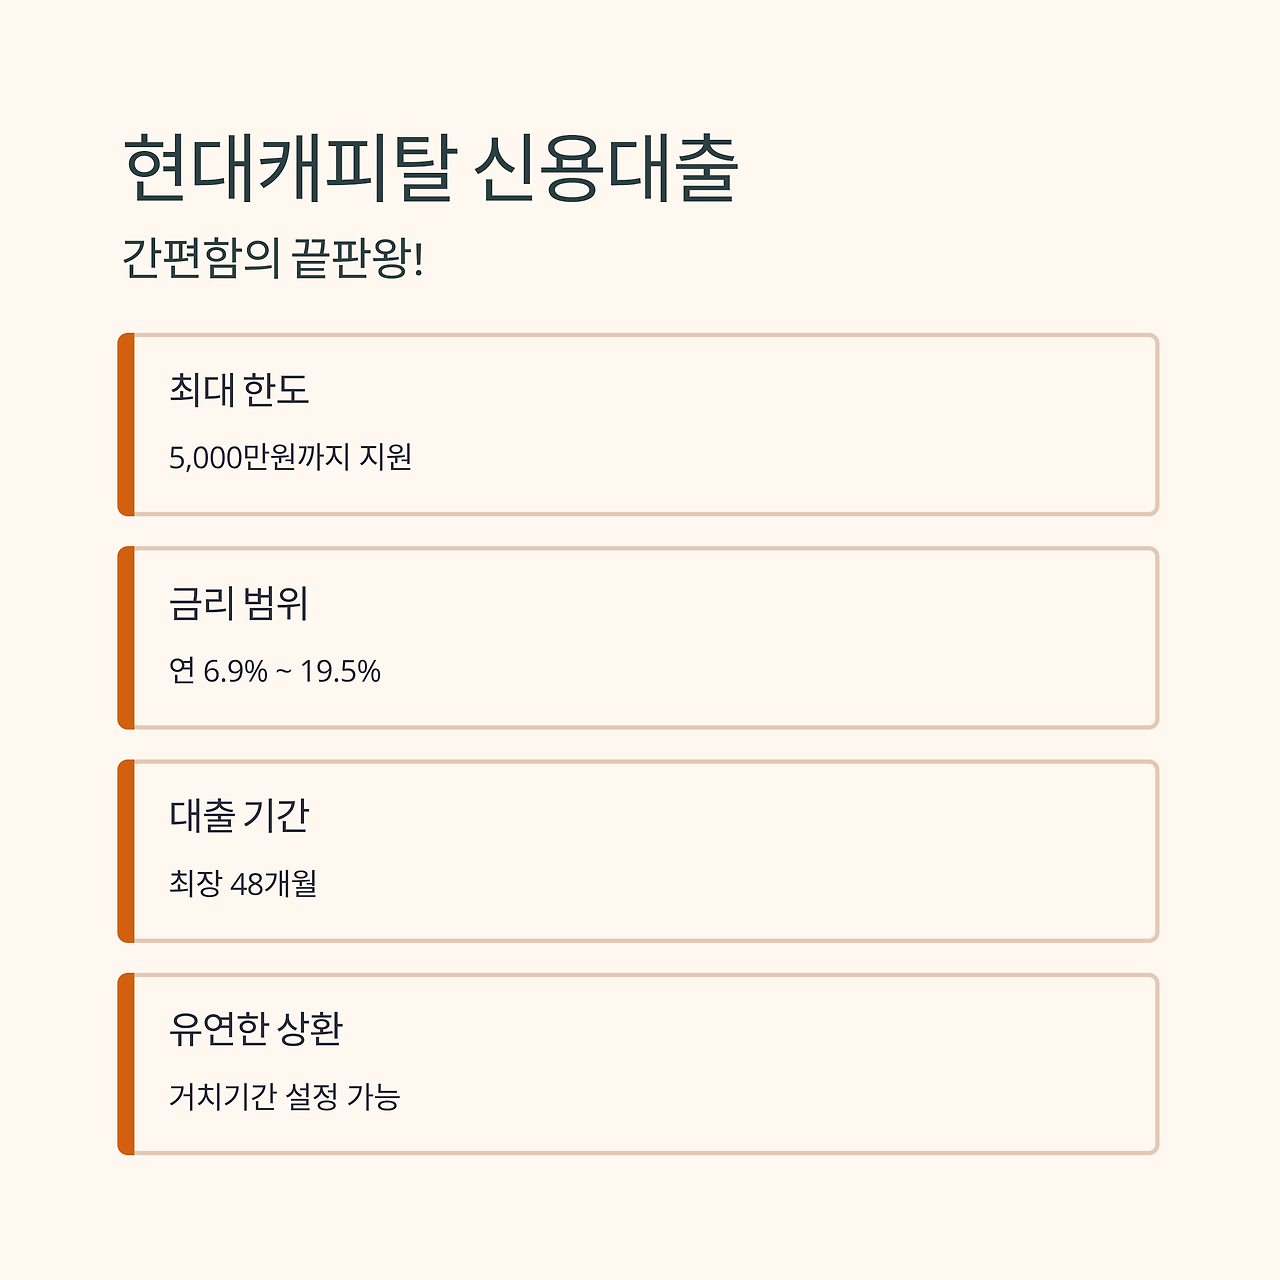Click the 최장 word in the third card
The width and height of the screenshot is (1280, 1280).
pos(194,884)
